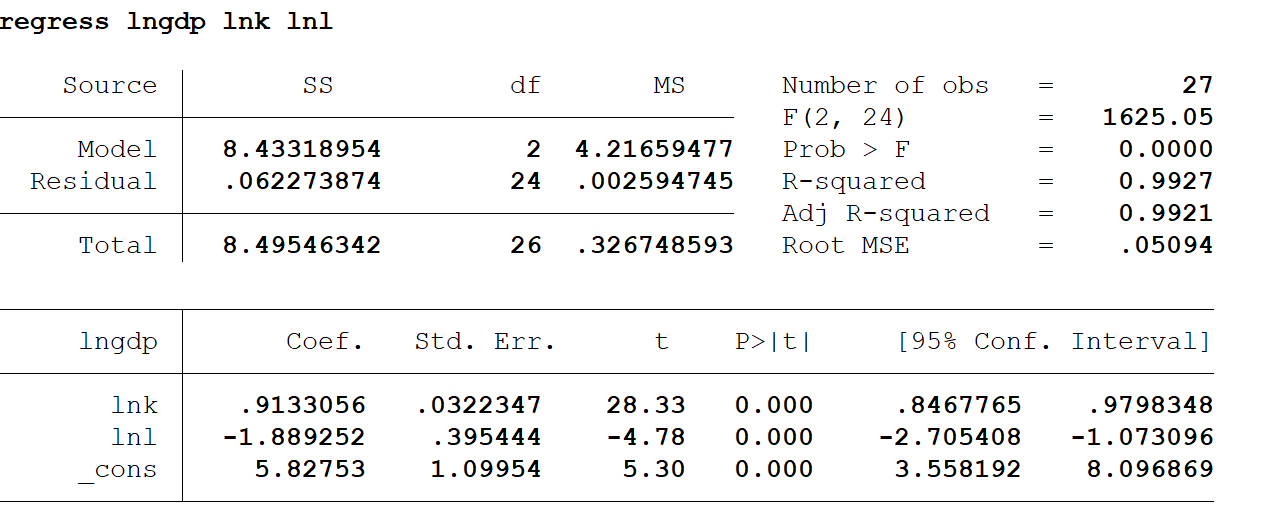The image size is (1283, 531).
Task: Click the _cons row label
Action: [118, 470]
